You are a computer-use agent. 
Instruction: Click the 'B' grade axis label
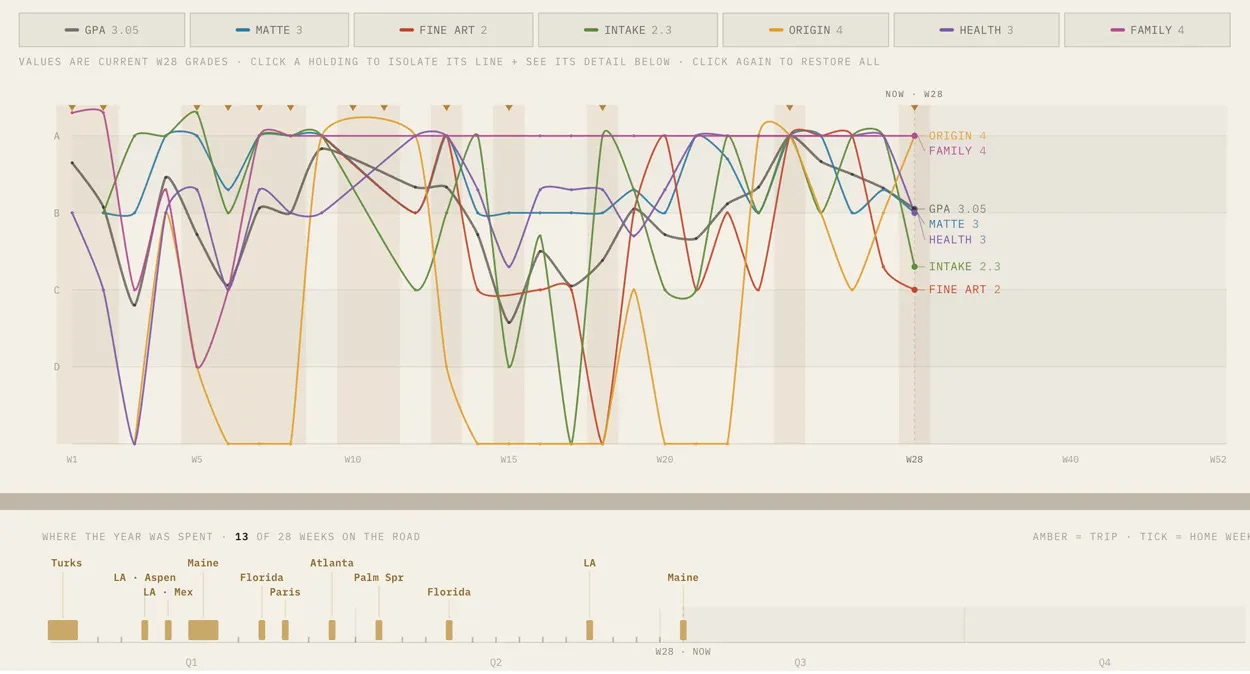(57, 213)
